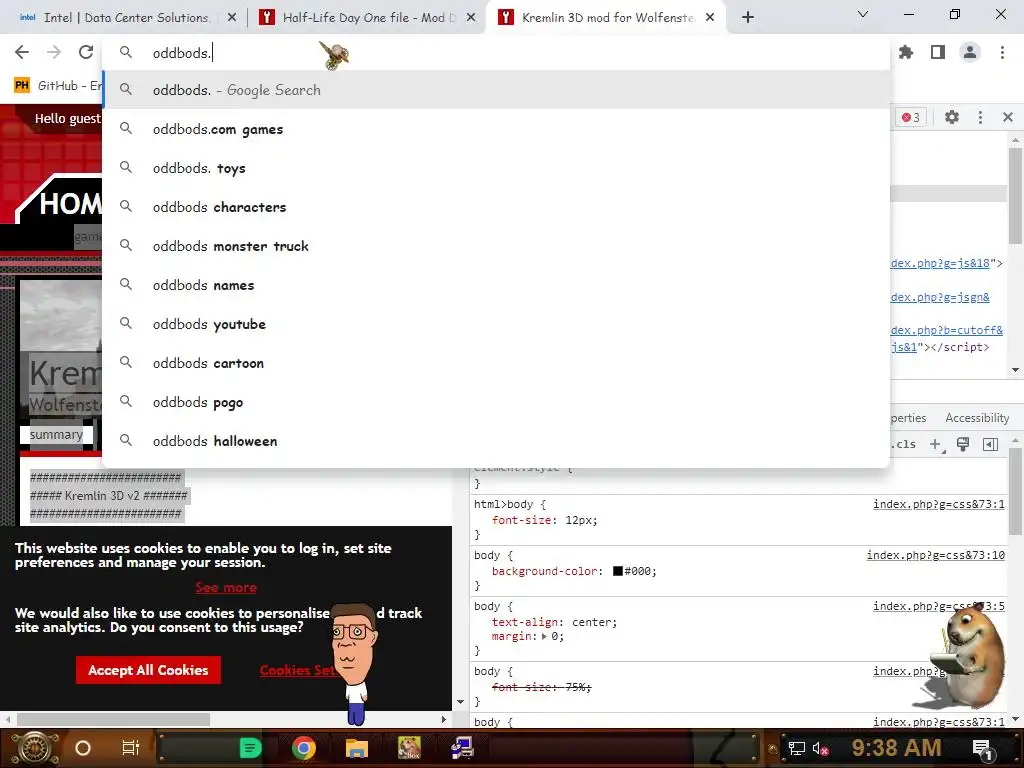This screenshot has height=768, width=1024.
Task: Open the cat-picture box app on taskbar
Action: click(x=409, y=748)
